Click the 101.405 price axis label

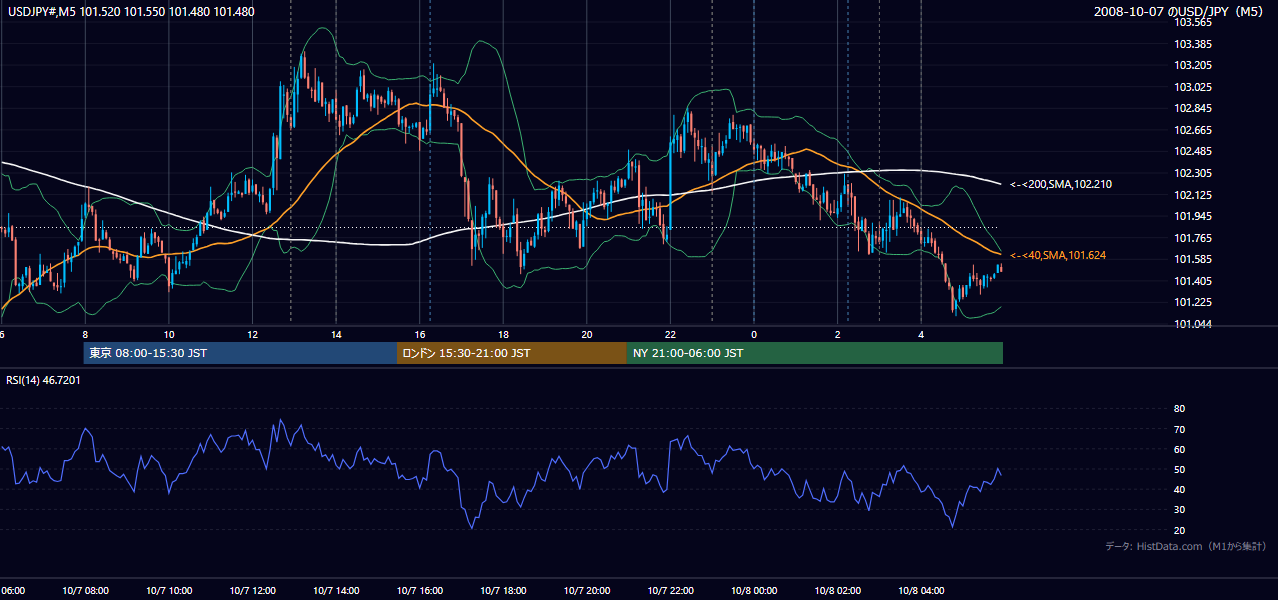pos(1192,281)
